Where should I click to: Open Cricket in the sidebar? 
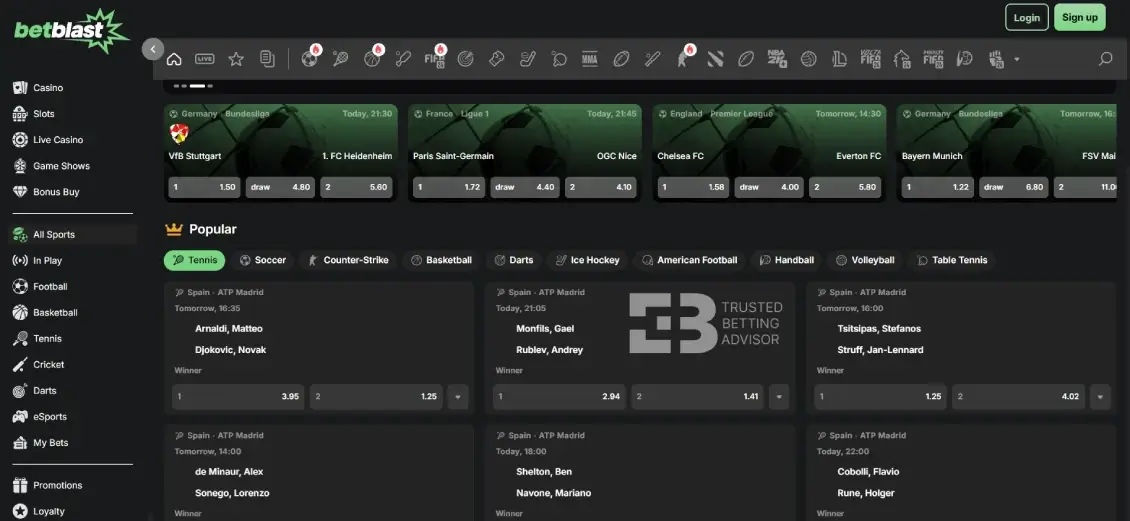tap(48, 365)
